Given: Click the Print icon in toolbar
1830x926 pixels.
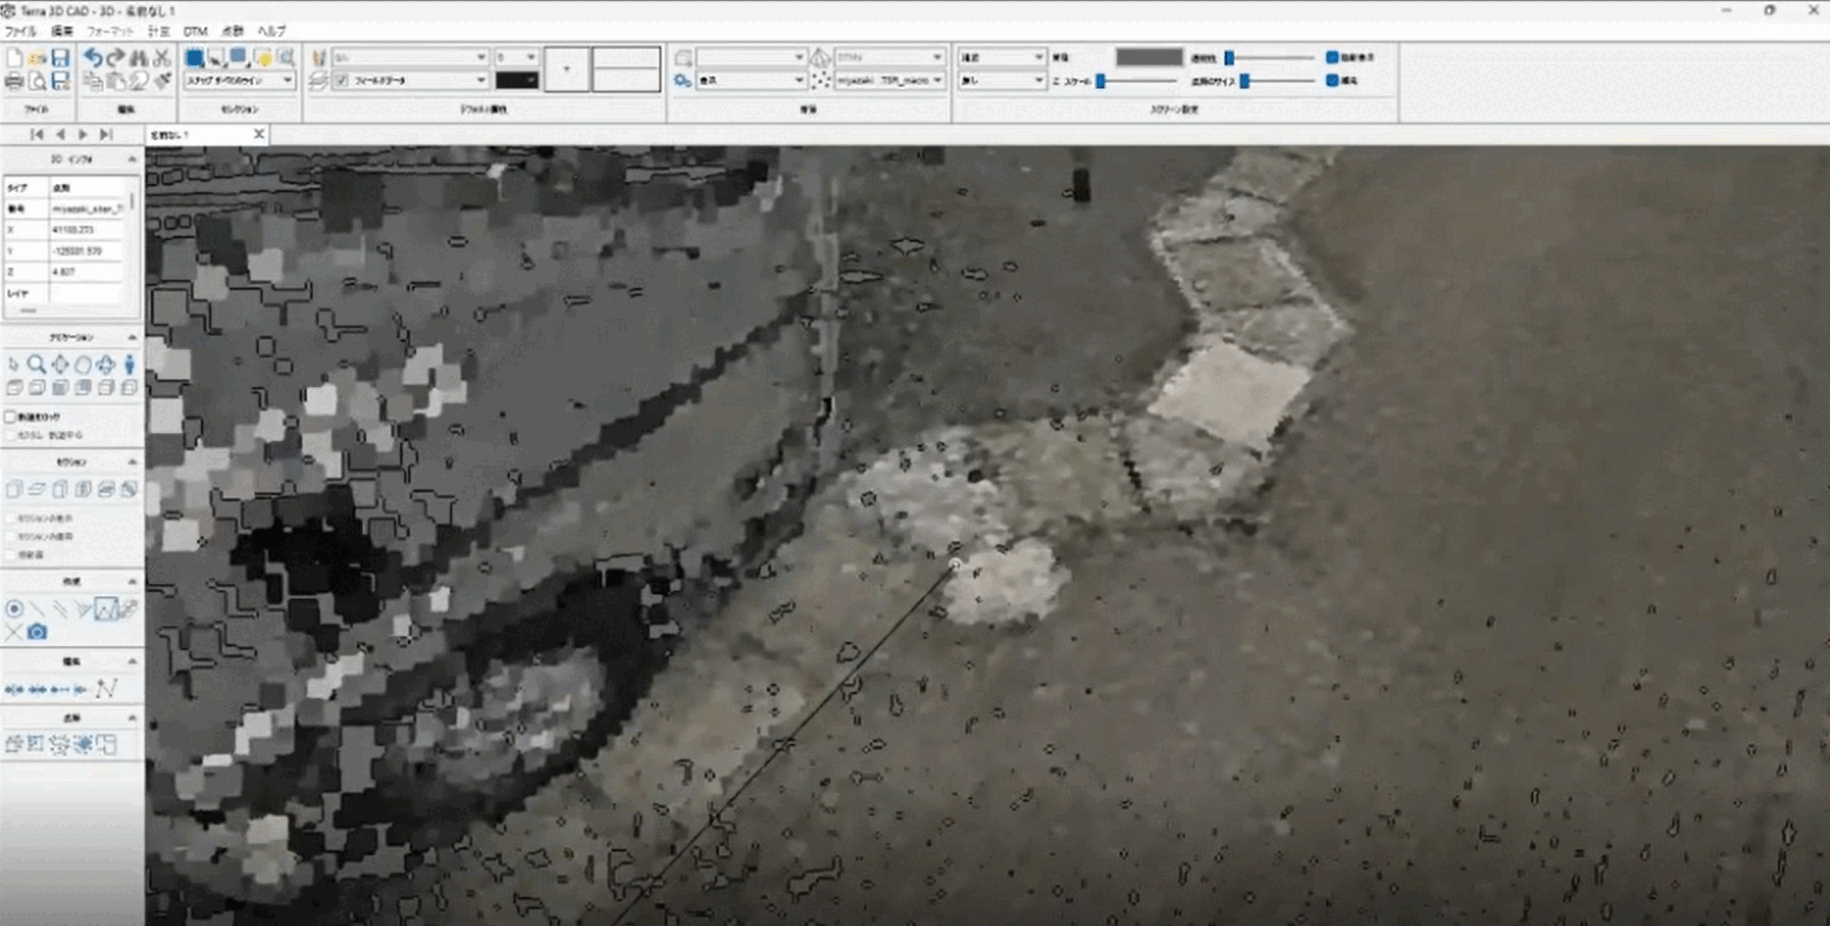Looking at the screenshot, I should (14, 81).
